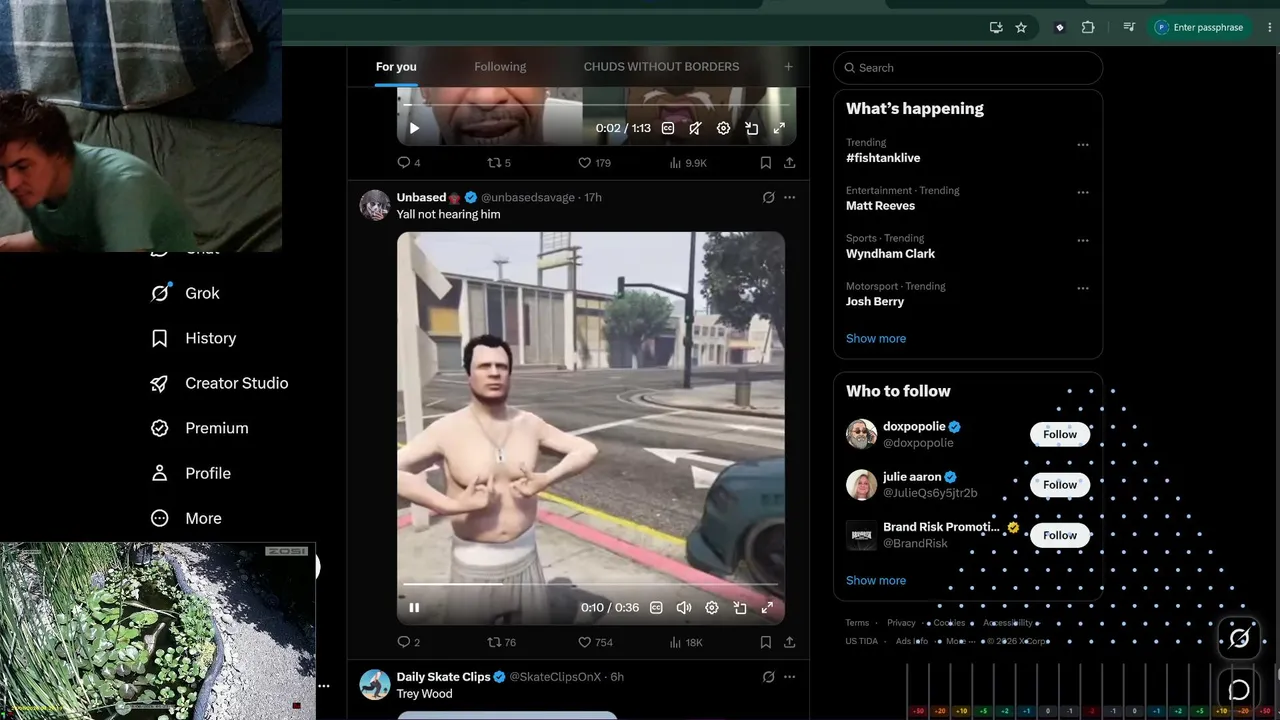Bookmark this page with the star icon
The image size is (1280, 720).
[1021, 28]
